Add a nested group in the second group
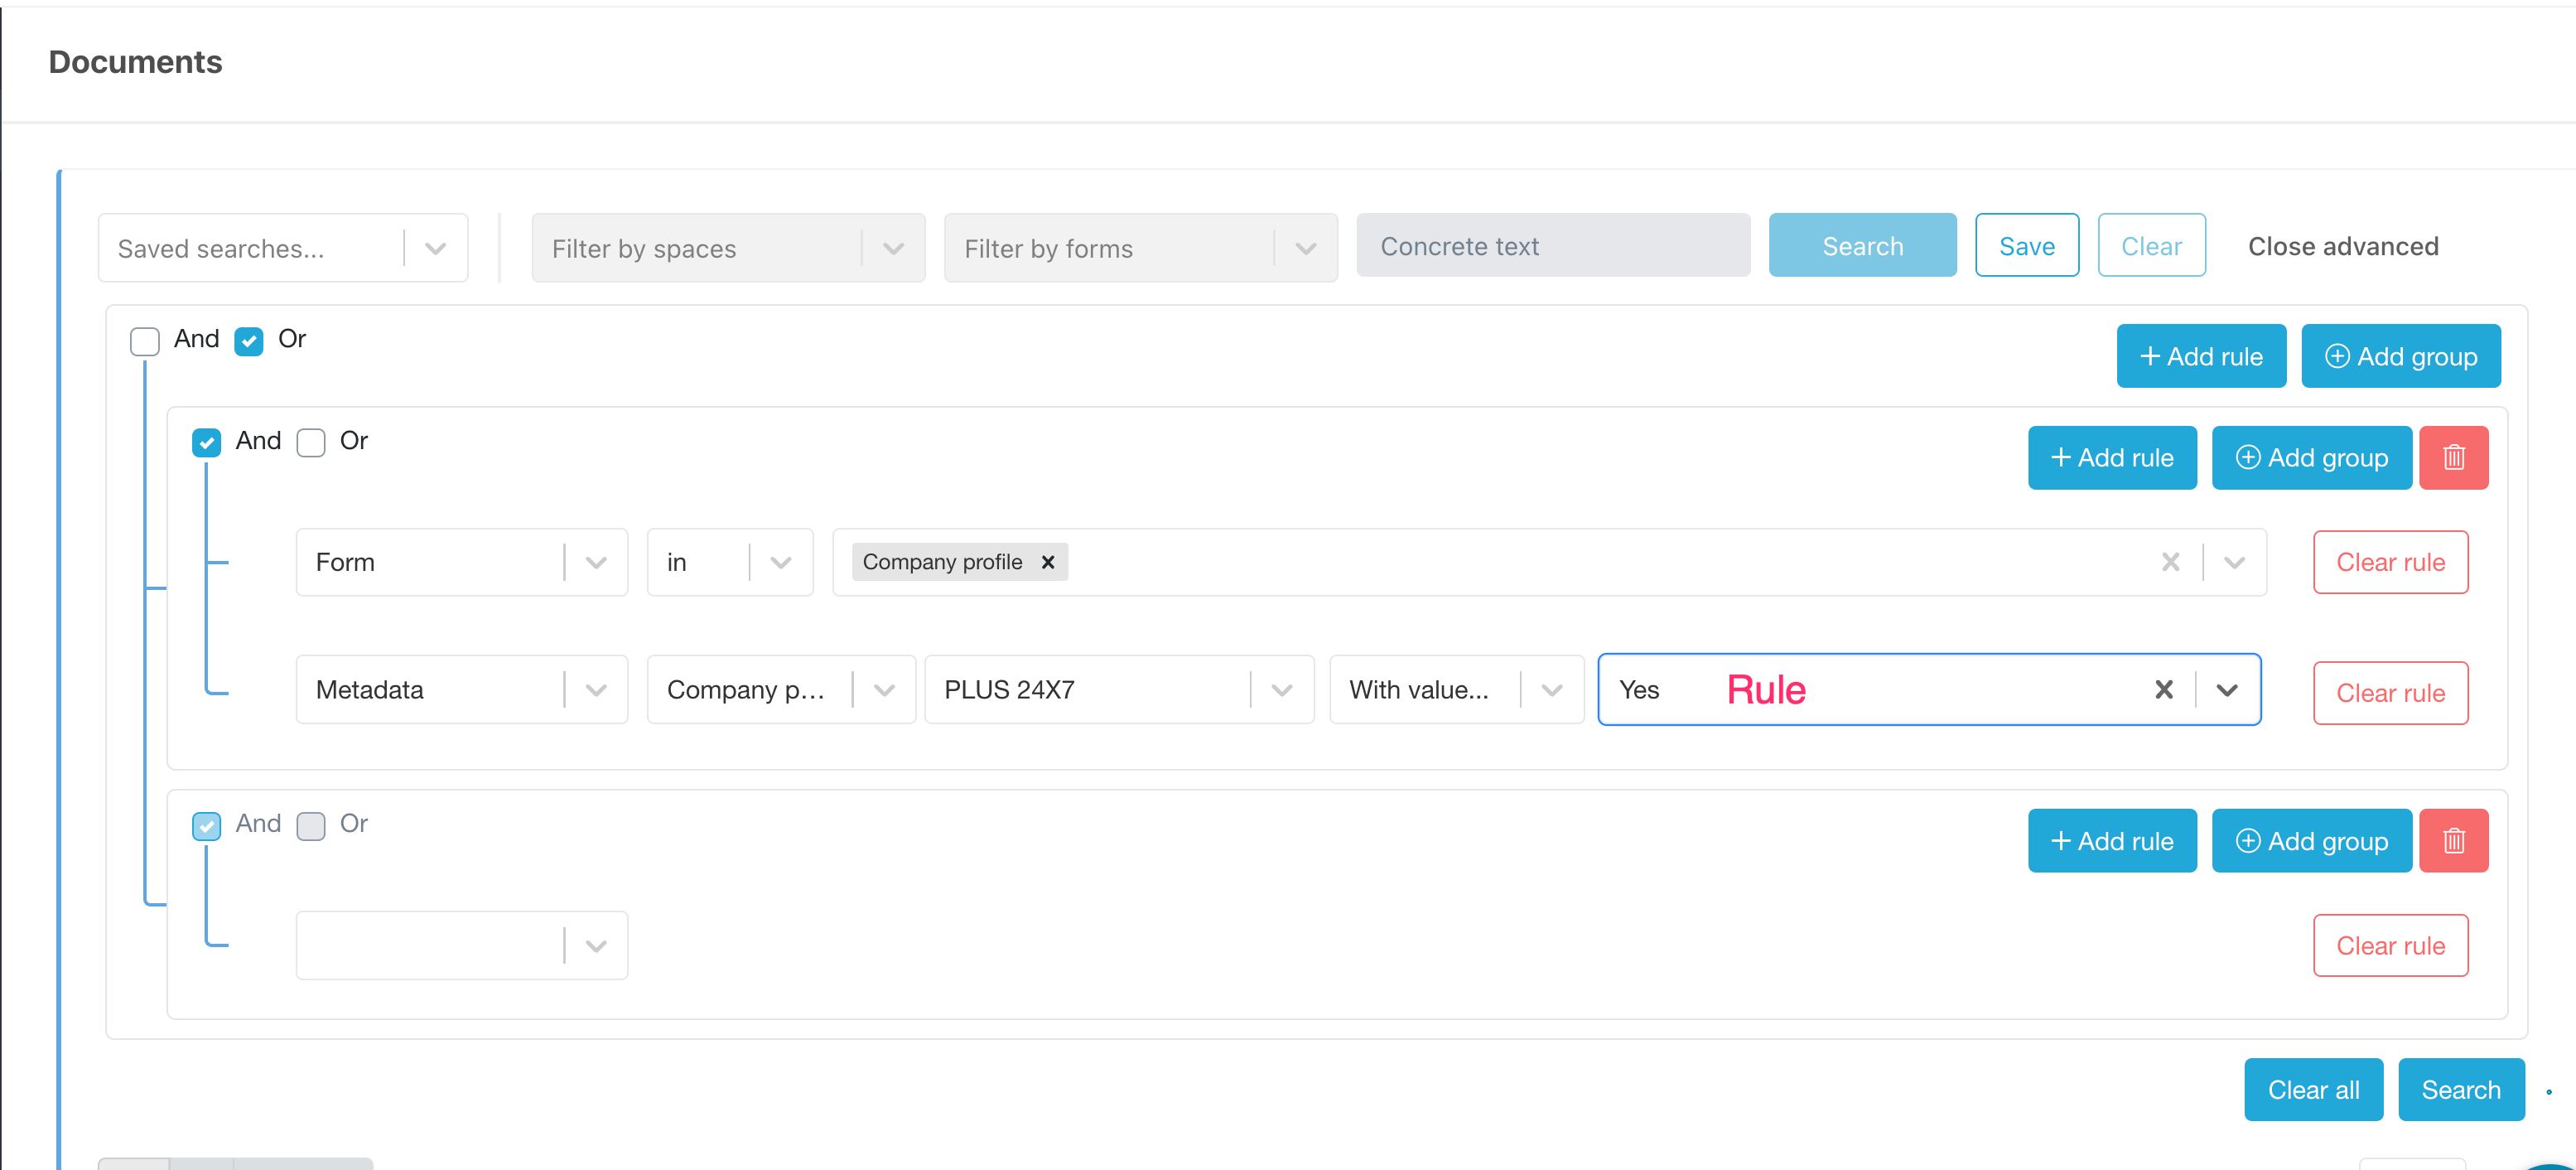The width and height of the screenshot is (2576, 1170). 2311,841
